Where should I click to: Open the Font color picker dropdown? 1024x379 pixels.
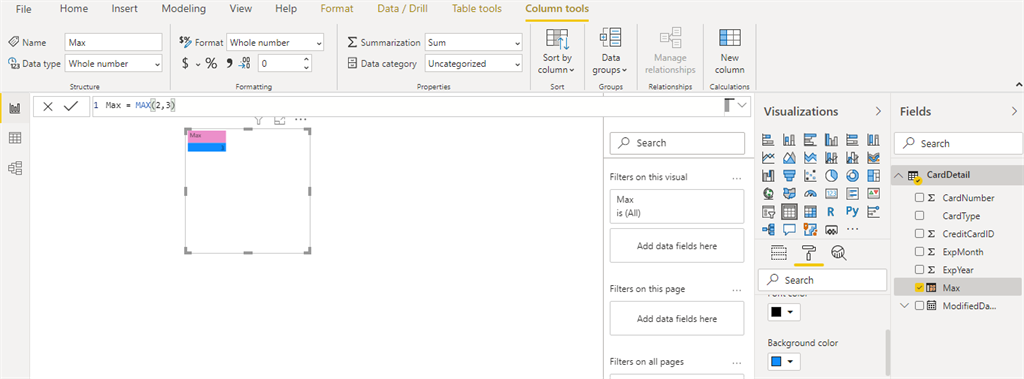pos(784,312)
